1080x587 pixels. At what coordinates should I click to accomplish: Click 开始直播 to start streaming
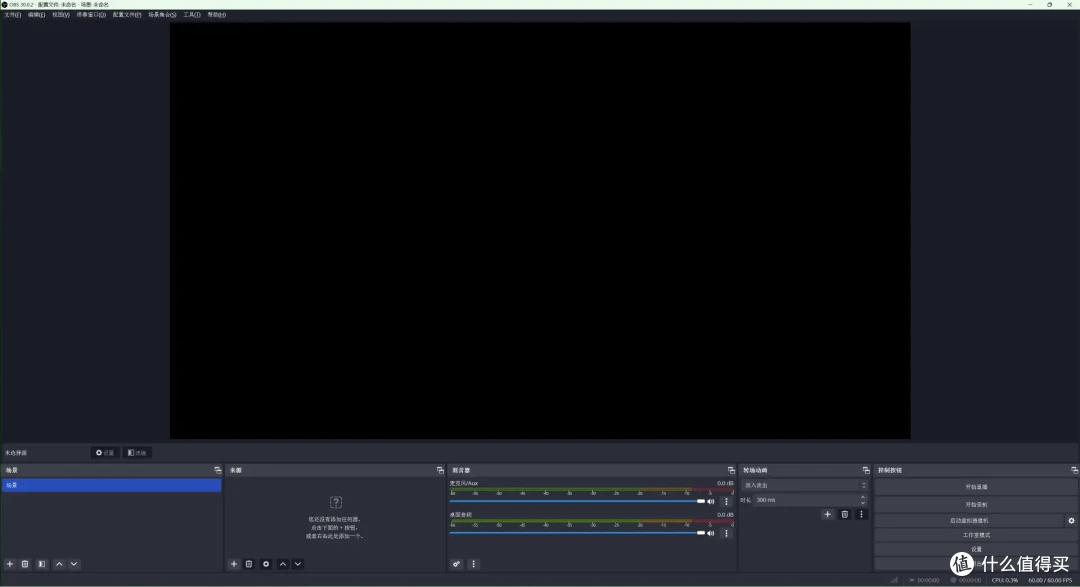[976, 486]
